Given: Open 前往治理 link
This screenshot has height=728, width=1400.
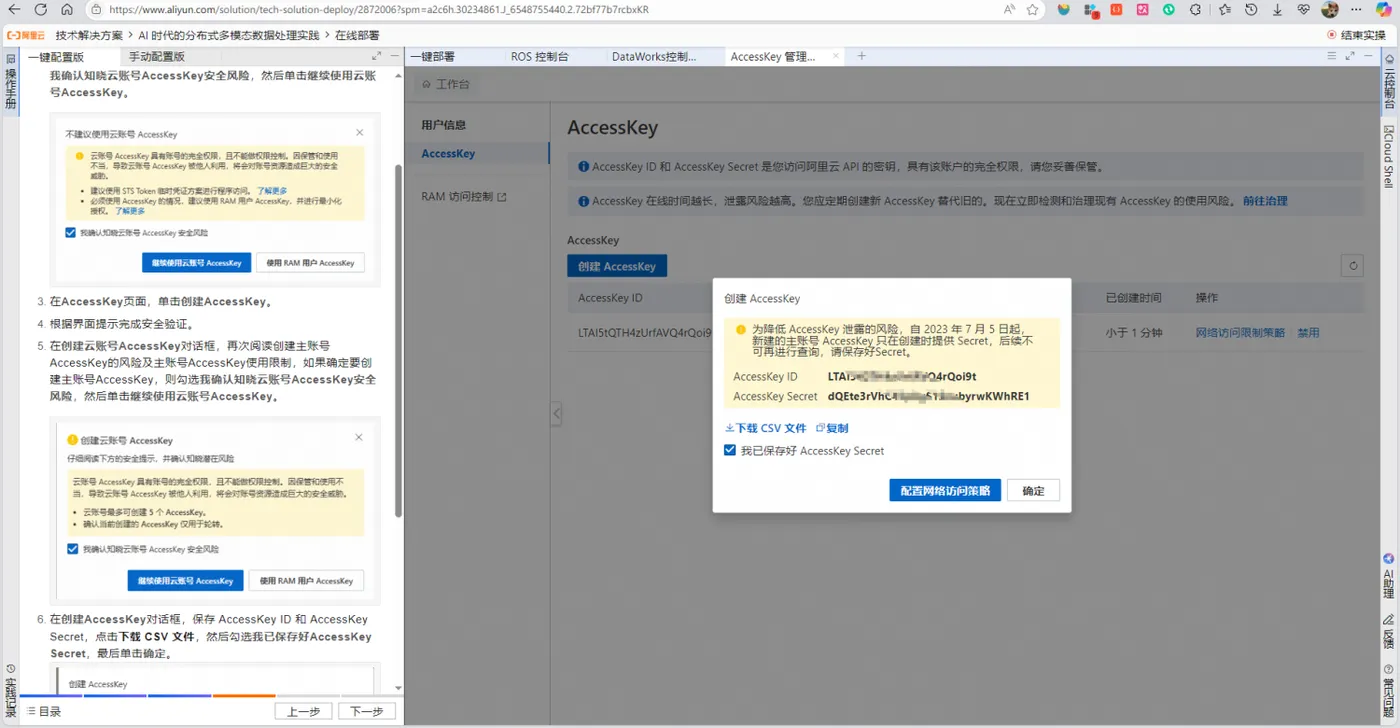Looking at the screenshot, I should coord(1265,201).
